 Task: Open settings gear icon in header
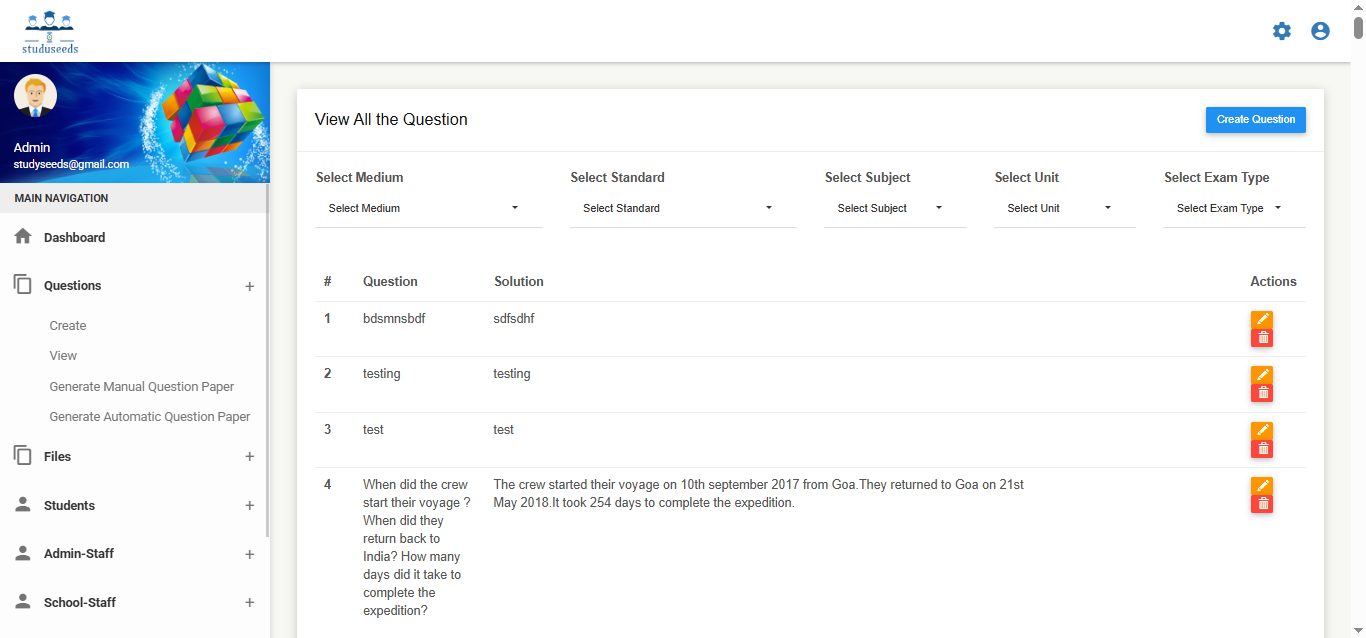coord(1281,31)
